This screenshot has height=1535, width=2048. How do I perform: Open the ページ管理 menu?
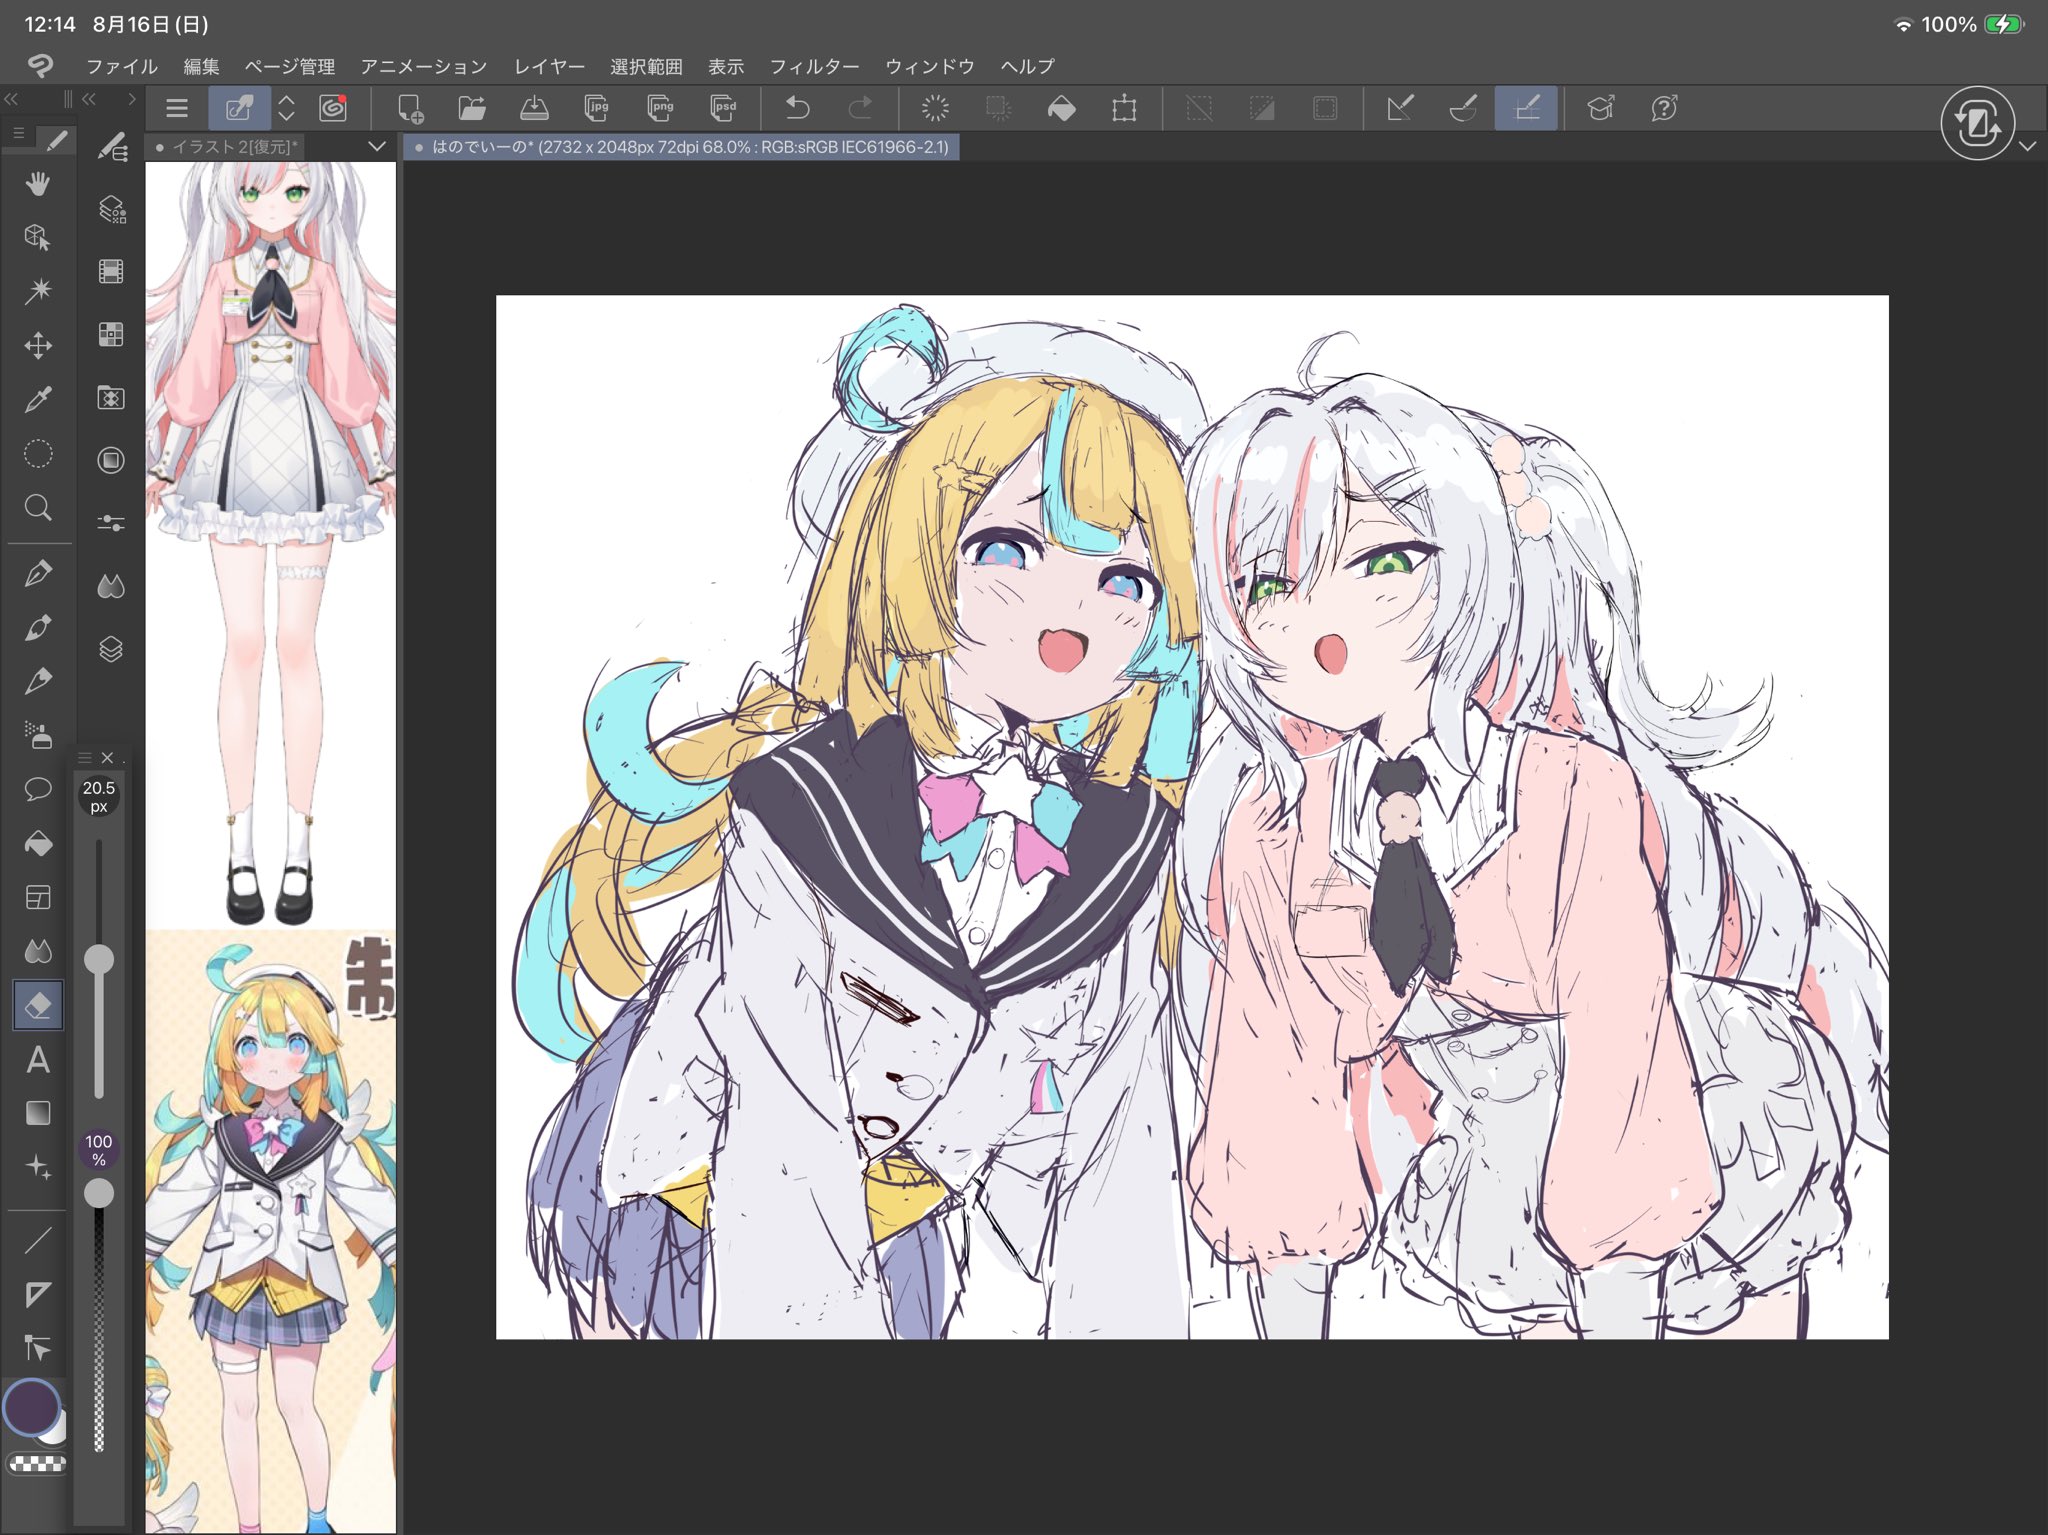[x=290, y=67]
